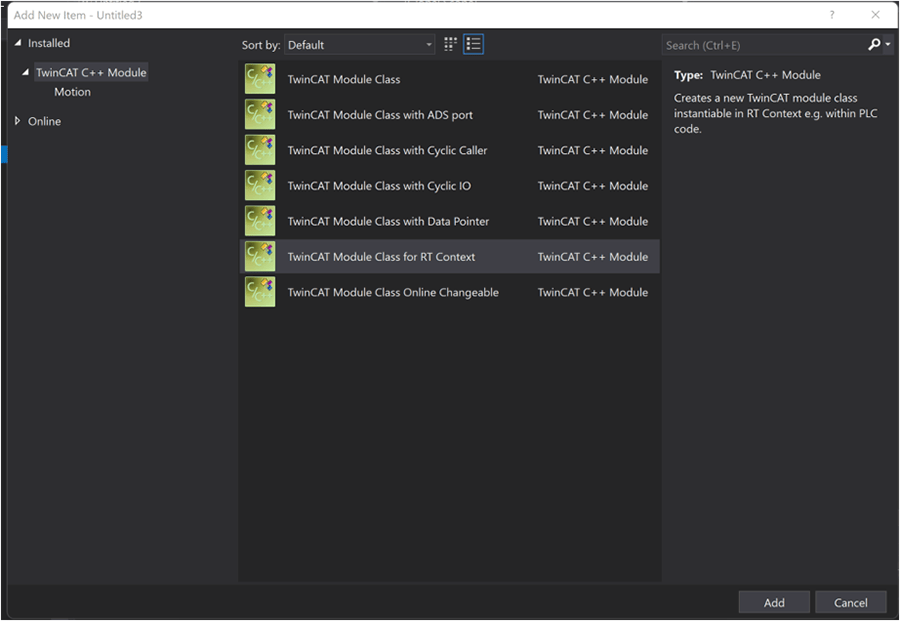This screenshot has width=900, height=621.
Task: Click the Cancel button
Action: tap(850, 602)
